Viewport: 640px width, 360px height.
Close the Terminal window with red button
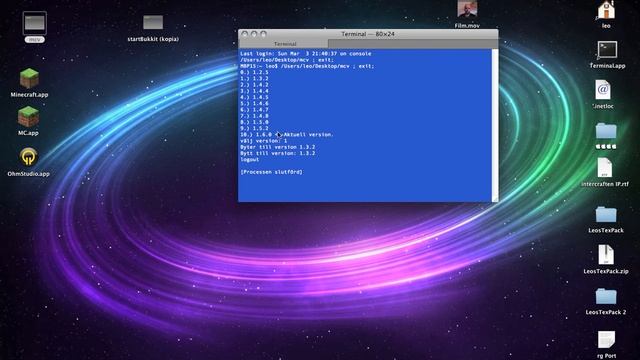point(245,34)
